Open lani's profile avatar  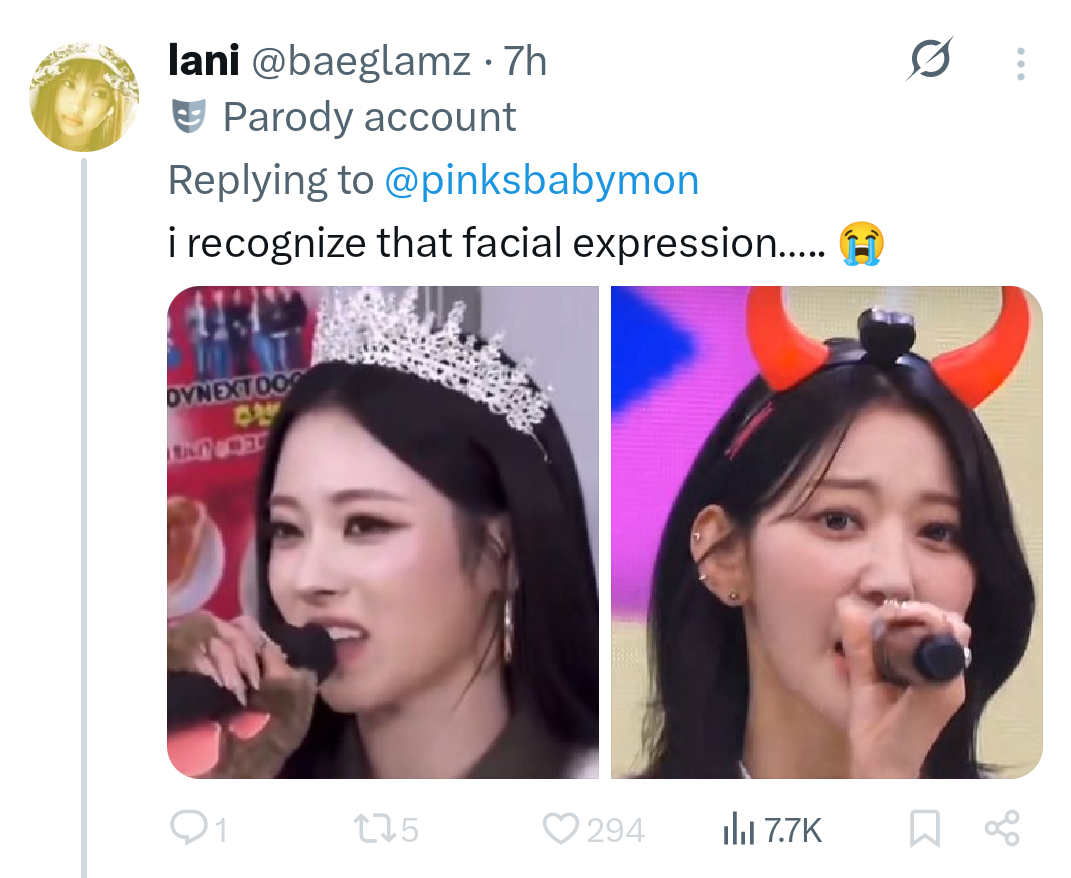pos(84,96)
